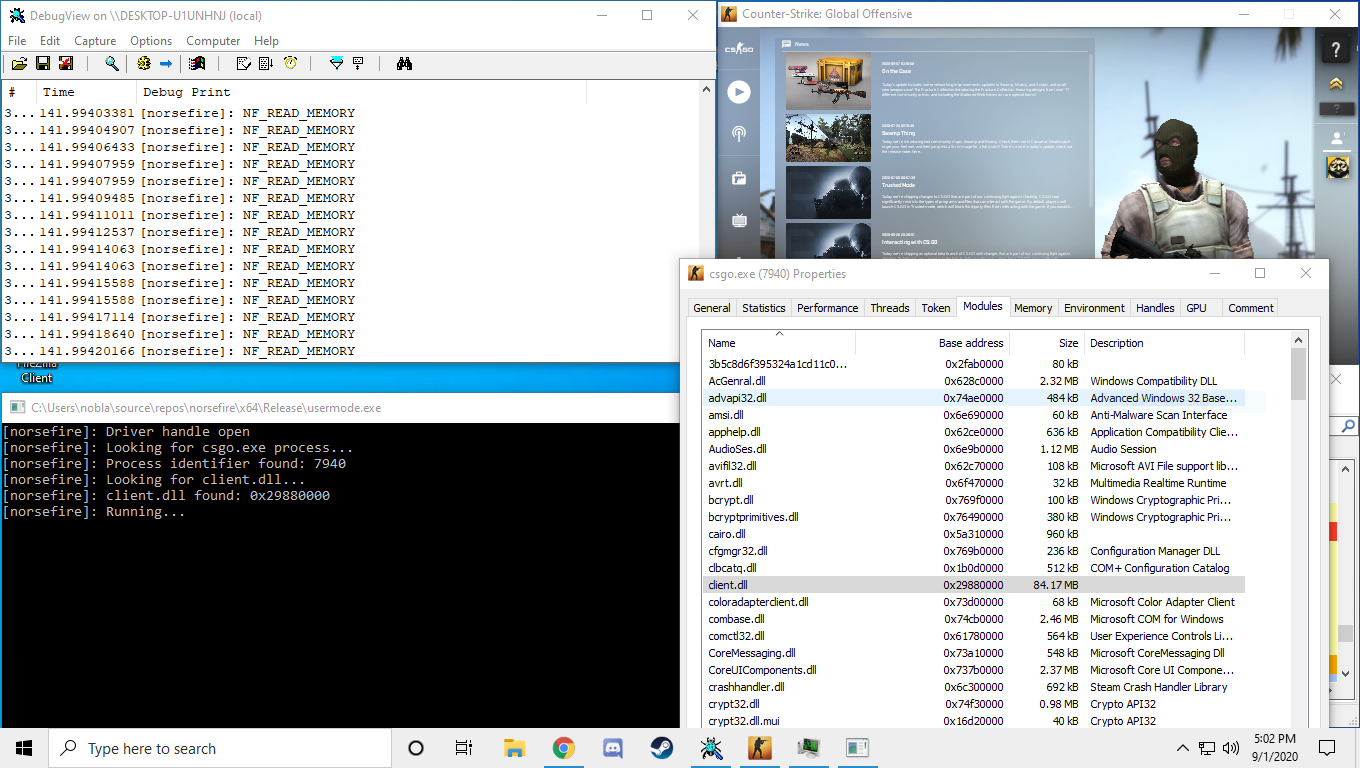Click the floppy icon with red X in DebugView

coord(66,63)
